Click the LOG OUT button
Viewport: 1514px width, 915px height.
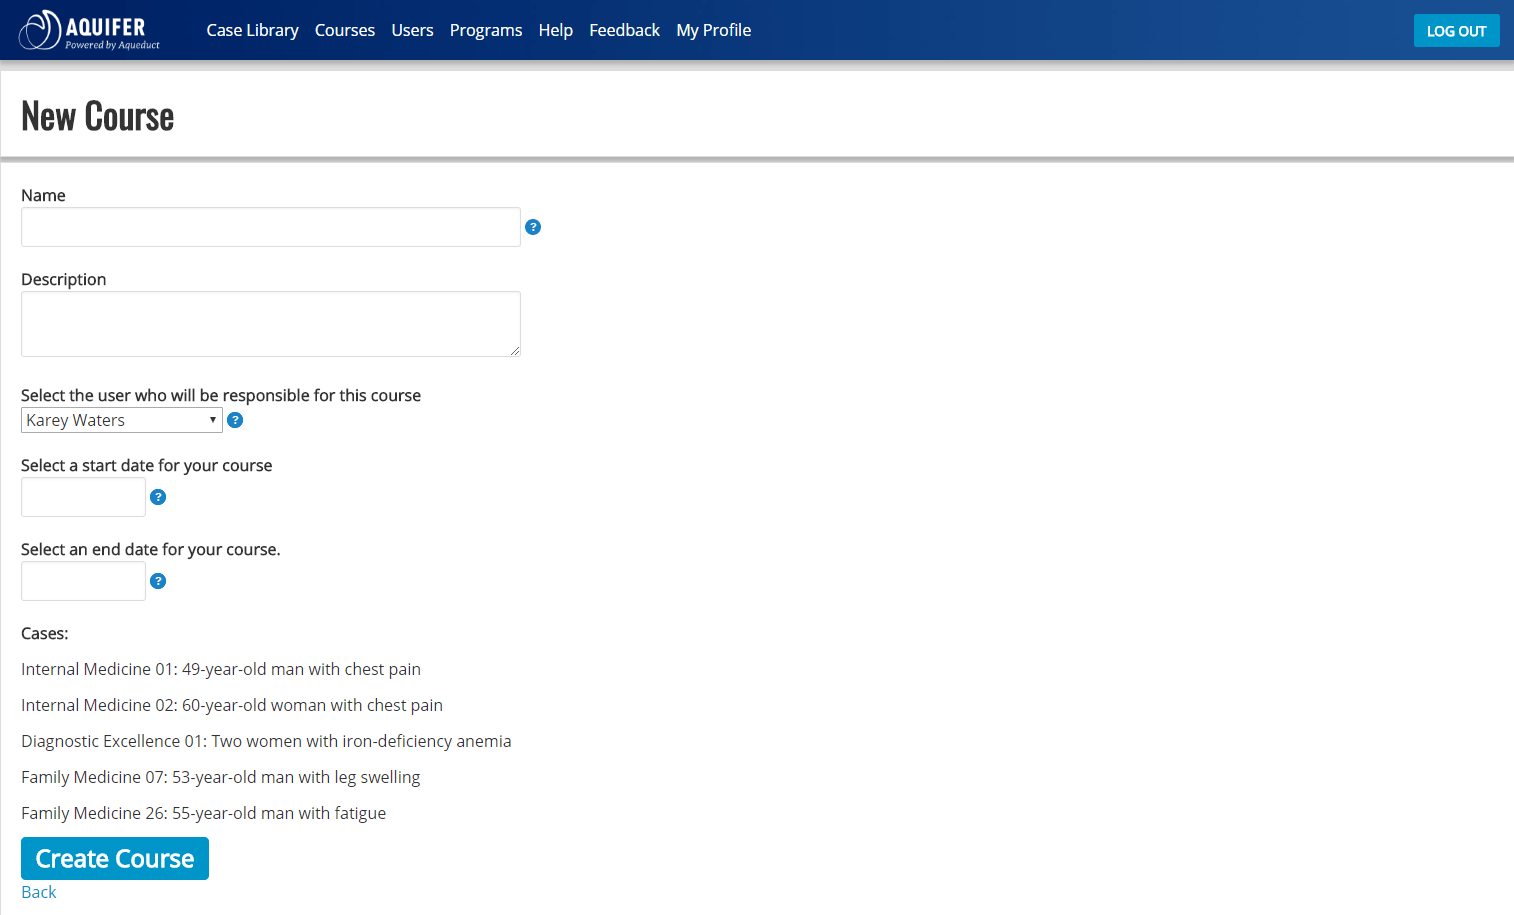pos(1457,31)
